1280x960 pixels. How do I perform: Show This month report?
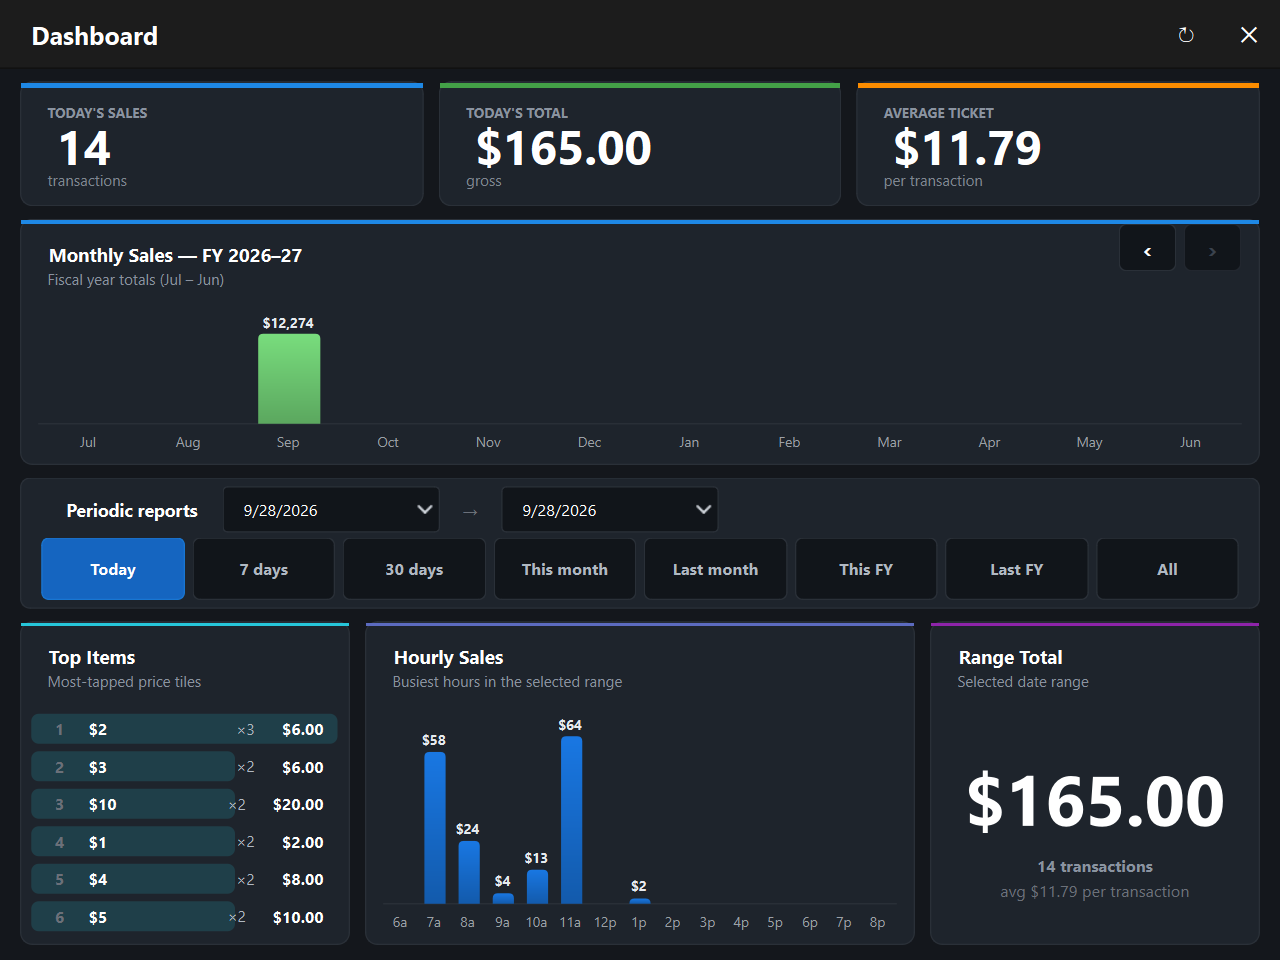[x=565, y=569]
